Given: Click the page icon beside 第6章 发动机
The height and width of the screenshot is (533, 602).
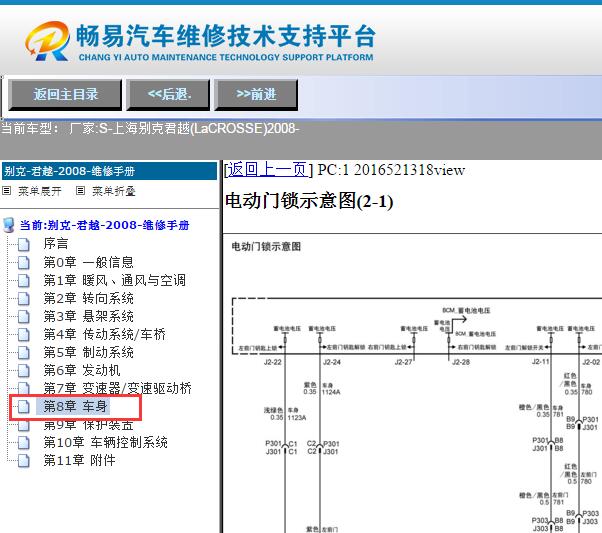Looking at the screenshot, I should point(24,371).
